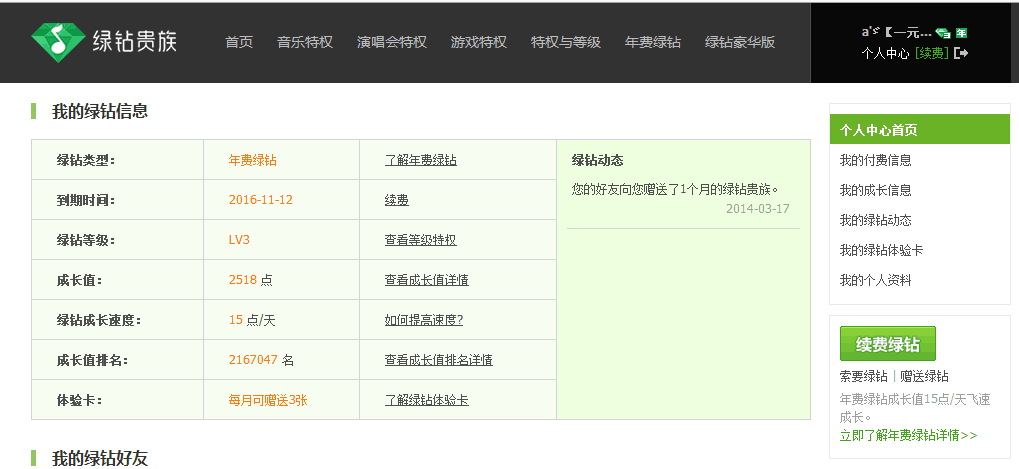Open the 游戏特权 nav item
The width and height of the screenshot is (1019, 469).
[479, 42]
